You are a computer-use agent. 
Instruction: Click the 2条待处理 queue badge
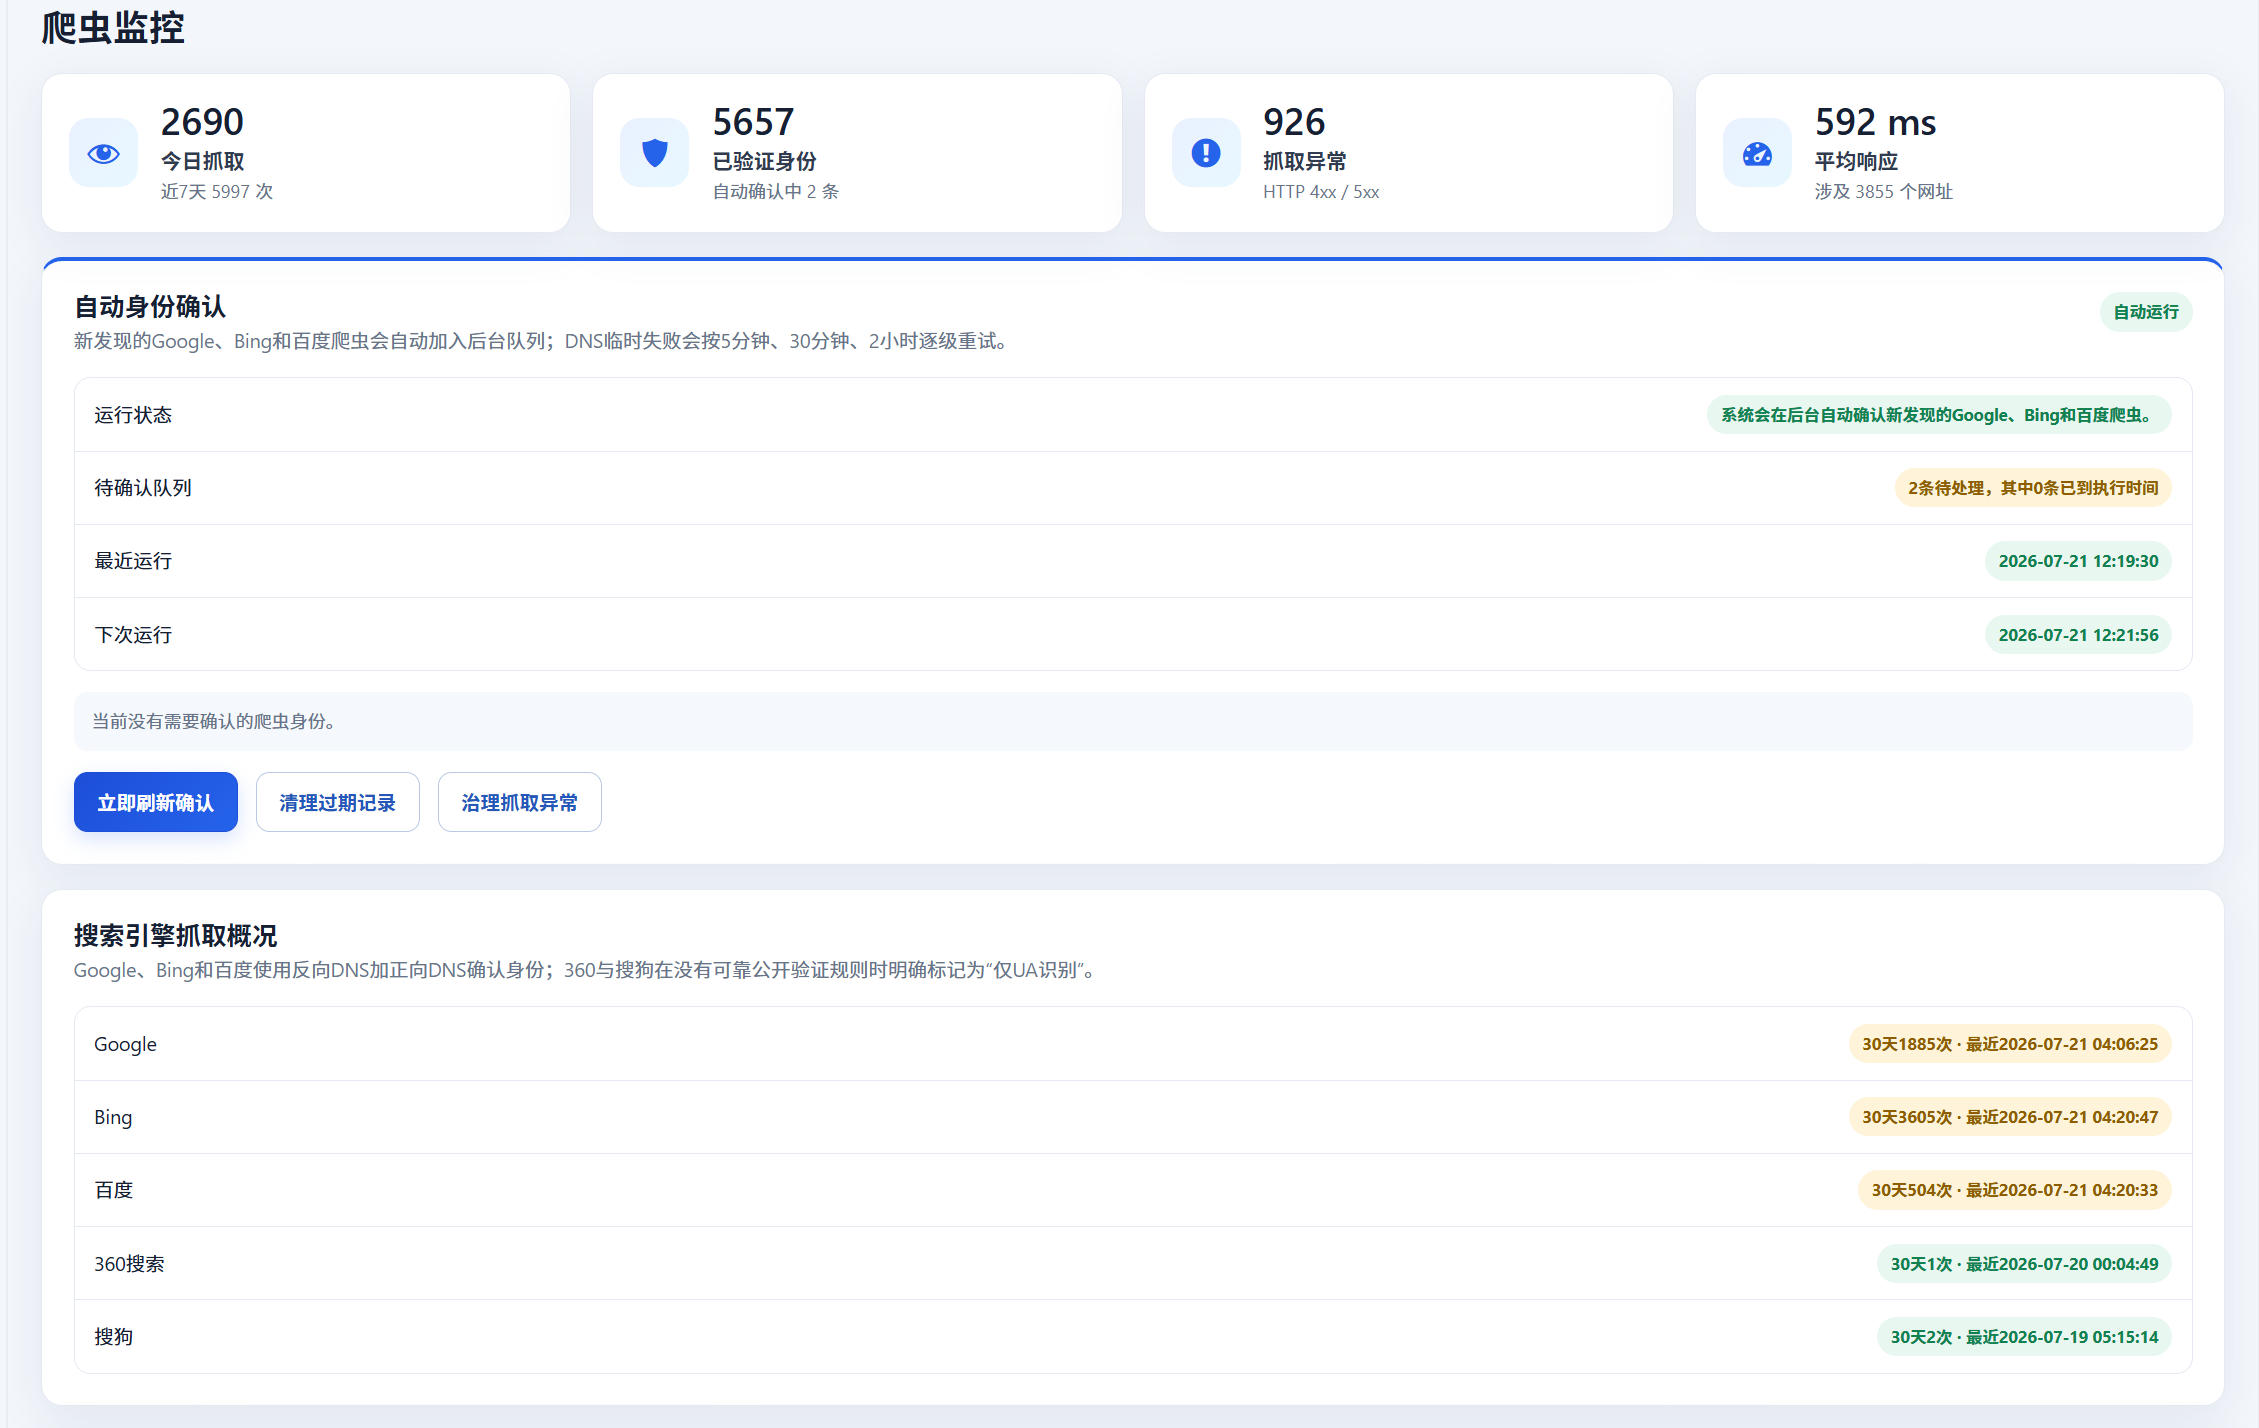pos(2033,488)
